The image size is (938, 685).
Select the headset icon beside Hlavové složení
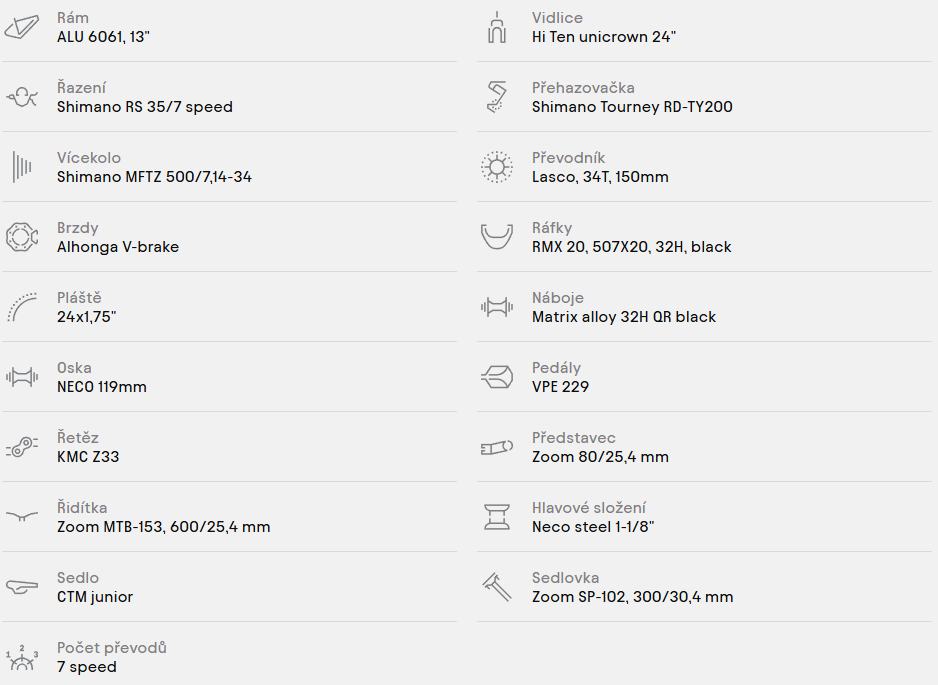click(497, 517)
